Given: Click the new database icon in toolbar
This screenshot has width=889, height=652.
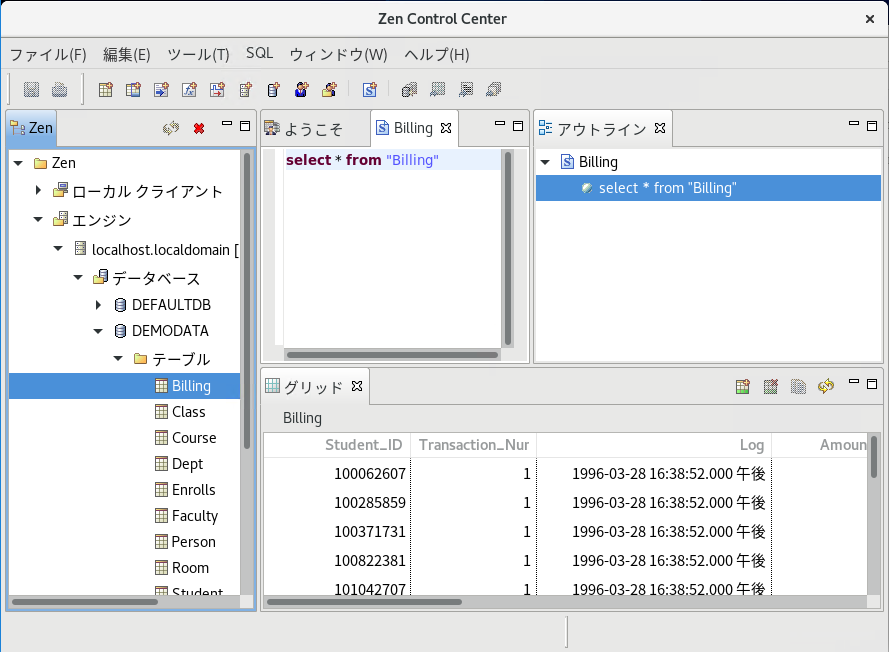Looking at the screenshot, I should click(x=273, y=90).
